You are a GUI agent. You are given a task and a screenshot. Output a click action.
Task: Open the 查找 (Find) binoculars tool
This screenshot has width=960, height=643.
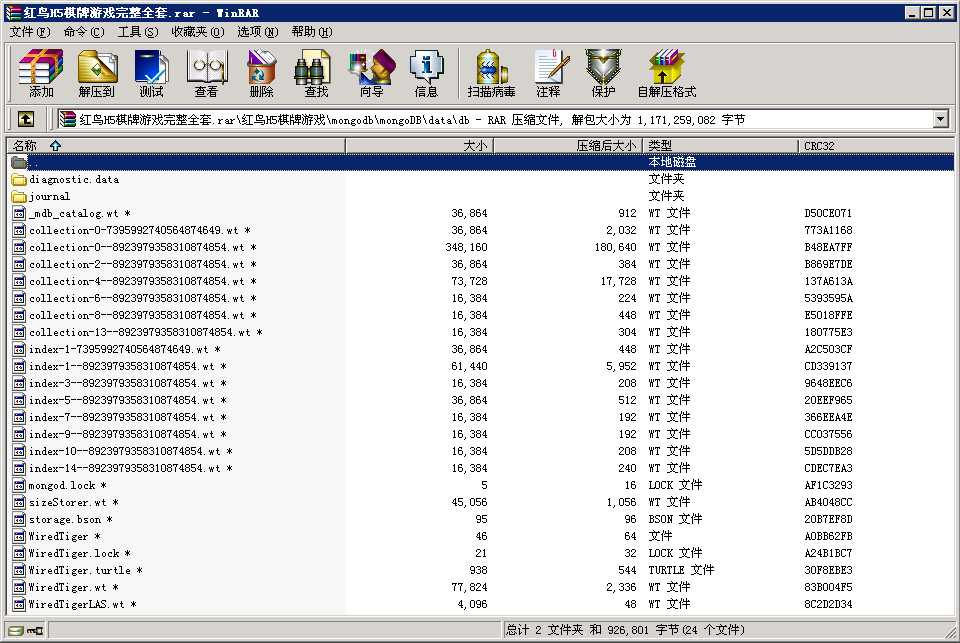point(316,74)
